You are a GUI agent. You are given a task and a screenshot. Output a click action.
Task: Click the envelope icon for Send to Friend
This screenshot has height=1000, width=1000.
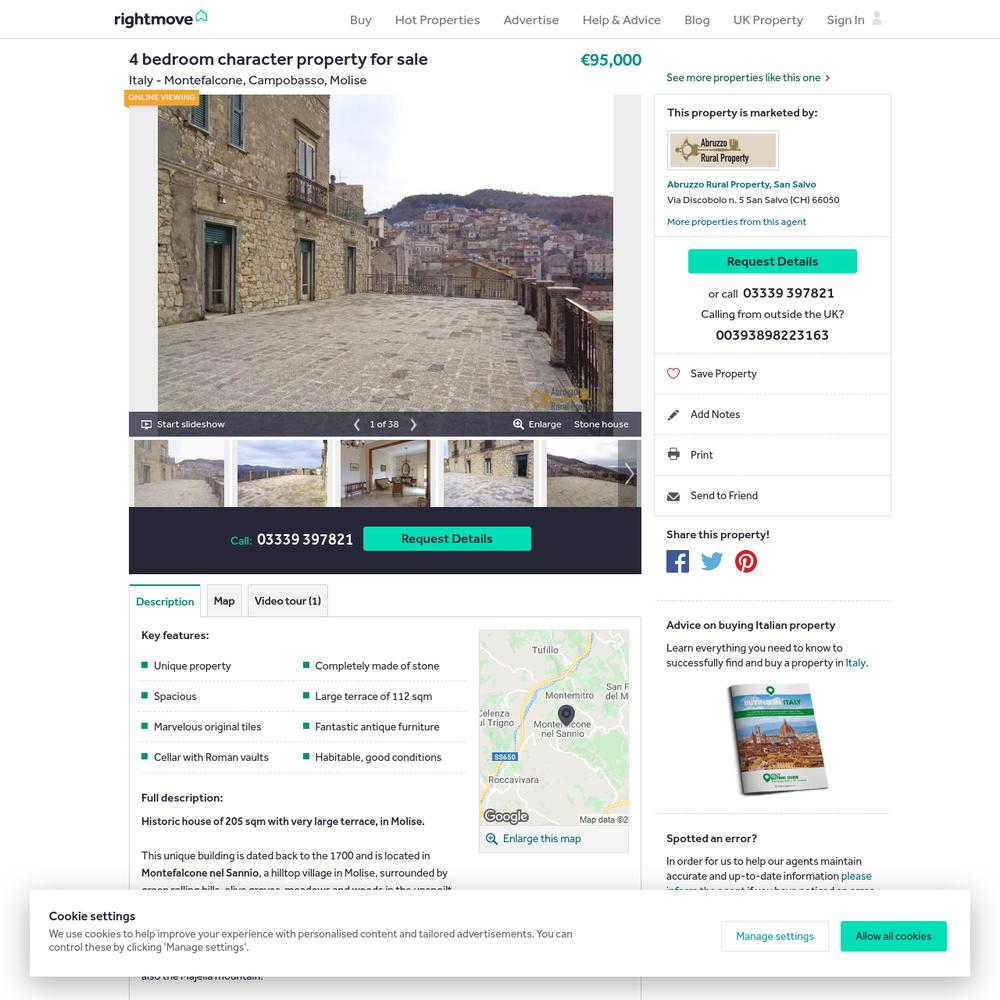pyautogui.click(x=673, y=496)
